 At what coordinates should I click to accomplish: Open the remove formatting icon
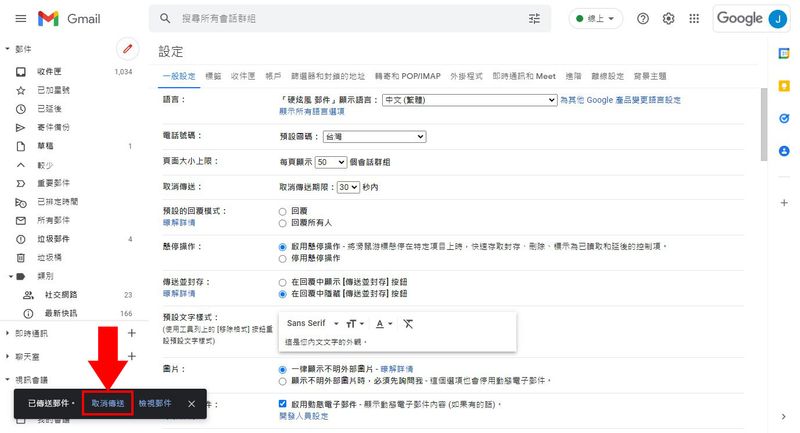[408, 324]
